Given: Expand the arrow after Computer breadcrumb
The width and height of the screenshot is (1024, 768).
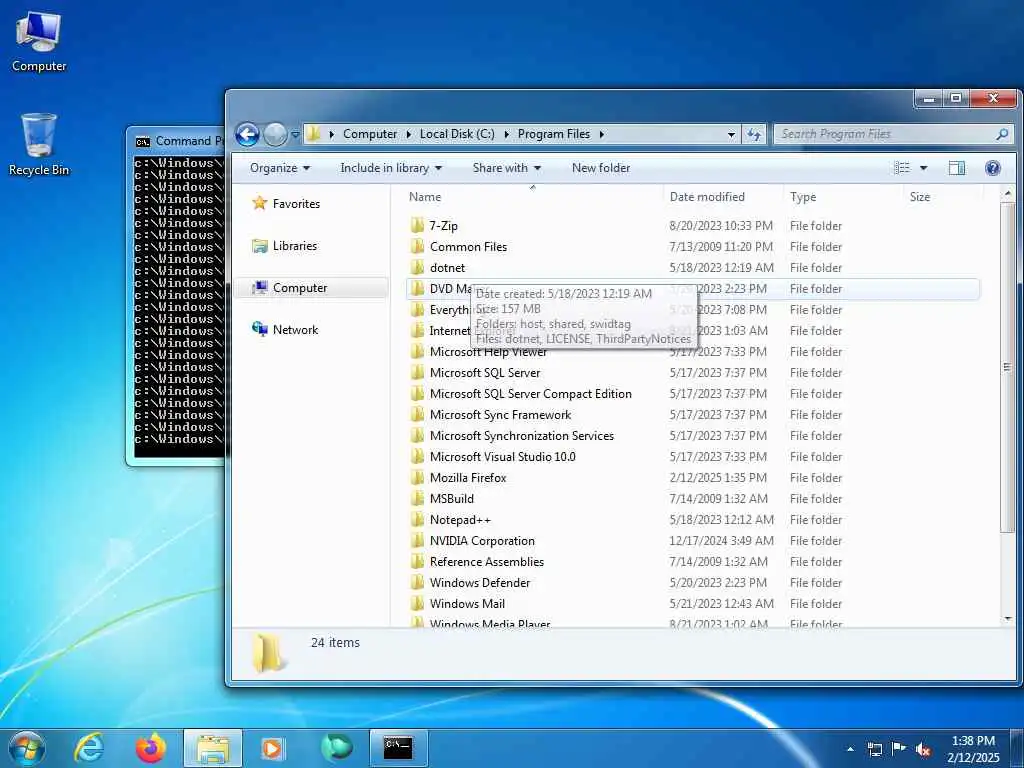Looking at the screenshot, I should click(409, 134).
